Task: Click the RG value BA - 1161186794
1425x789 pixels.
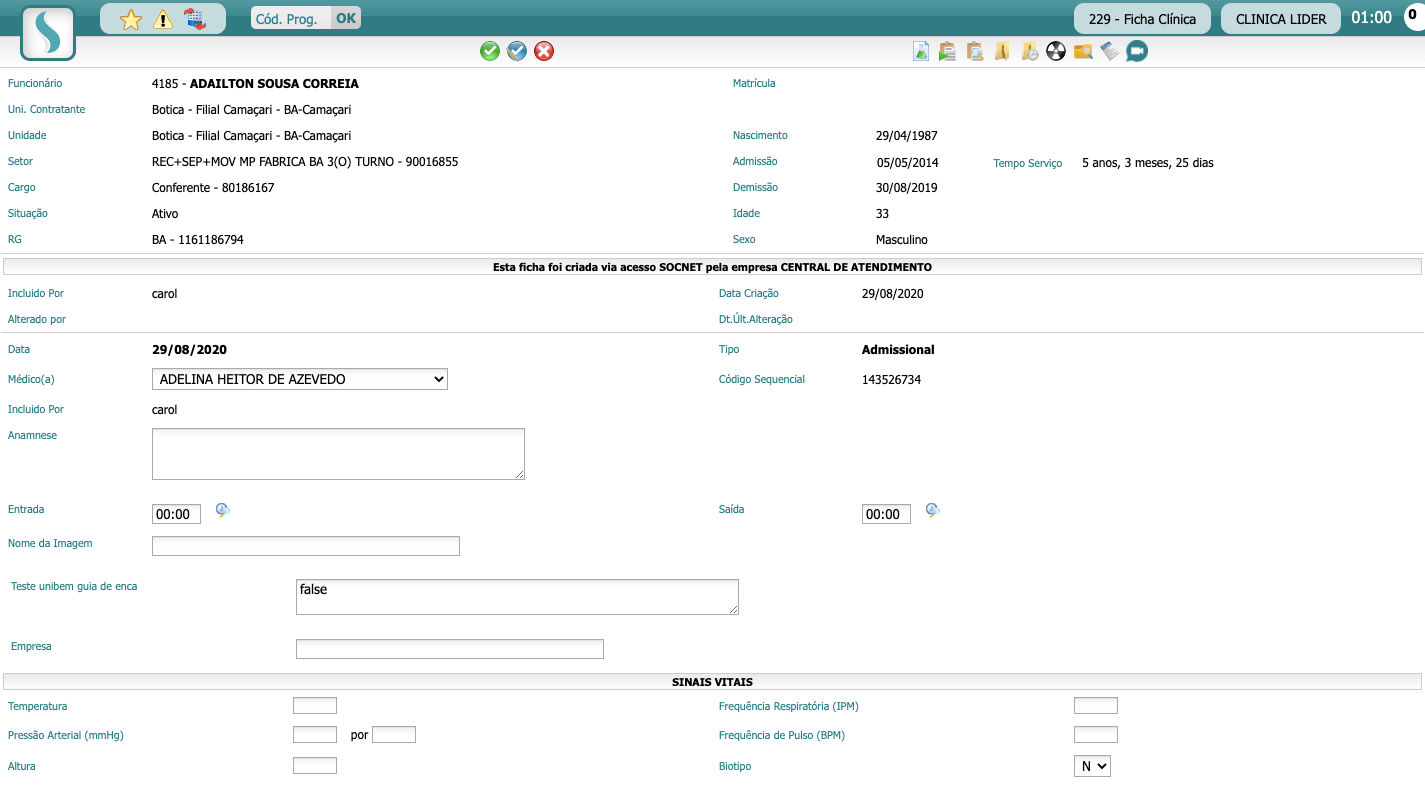Action: click(198, 240)
